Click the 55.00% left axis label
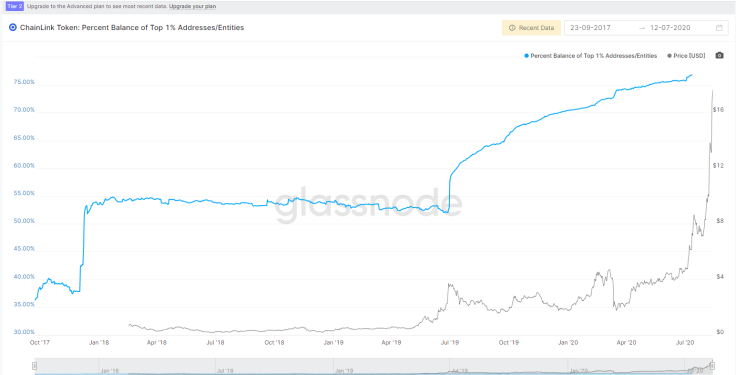Viewport: 736px width, 375px height. pyautogui.click(x=24, y=193)
